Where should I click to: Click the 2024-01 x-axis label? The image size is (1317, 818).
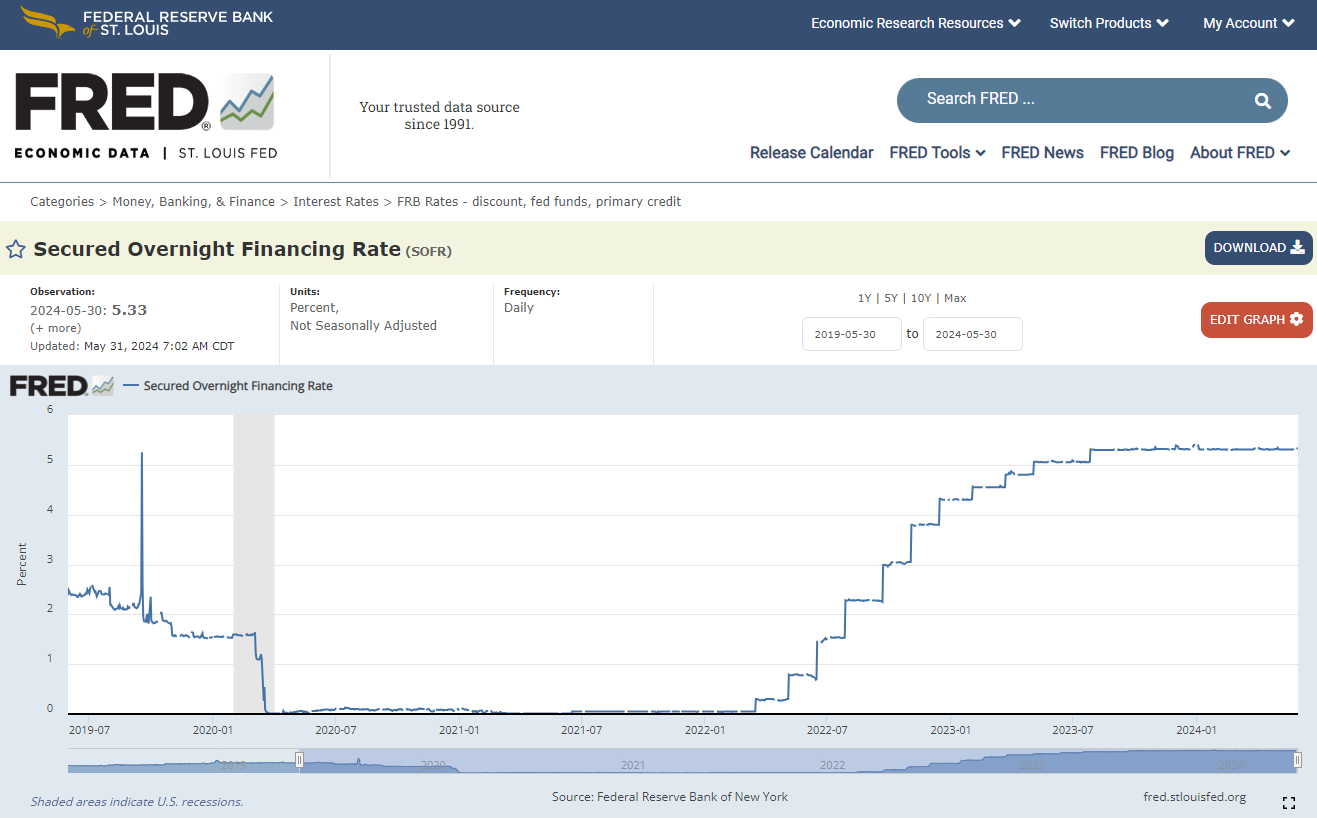point(1196,730)
